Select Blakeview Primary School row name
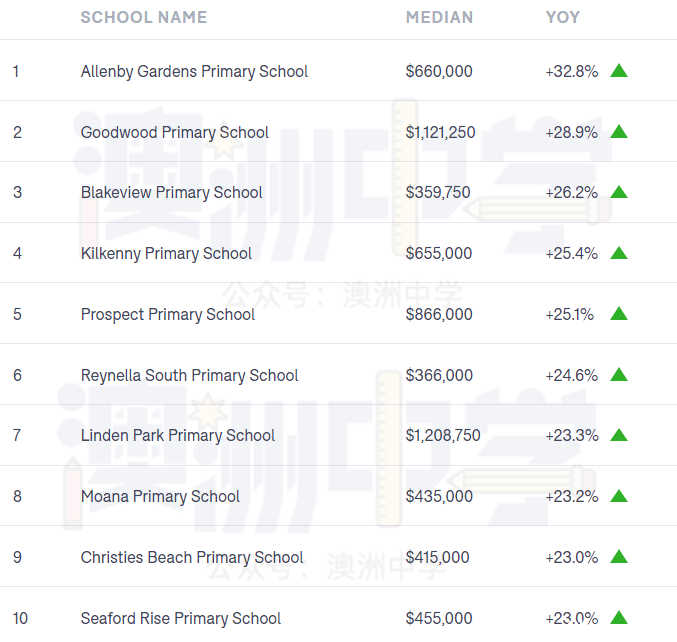The height and width of the screenshot is (642, 677). [x=171, y=193]
